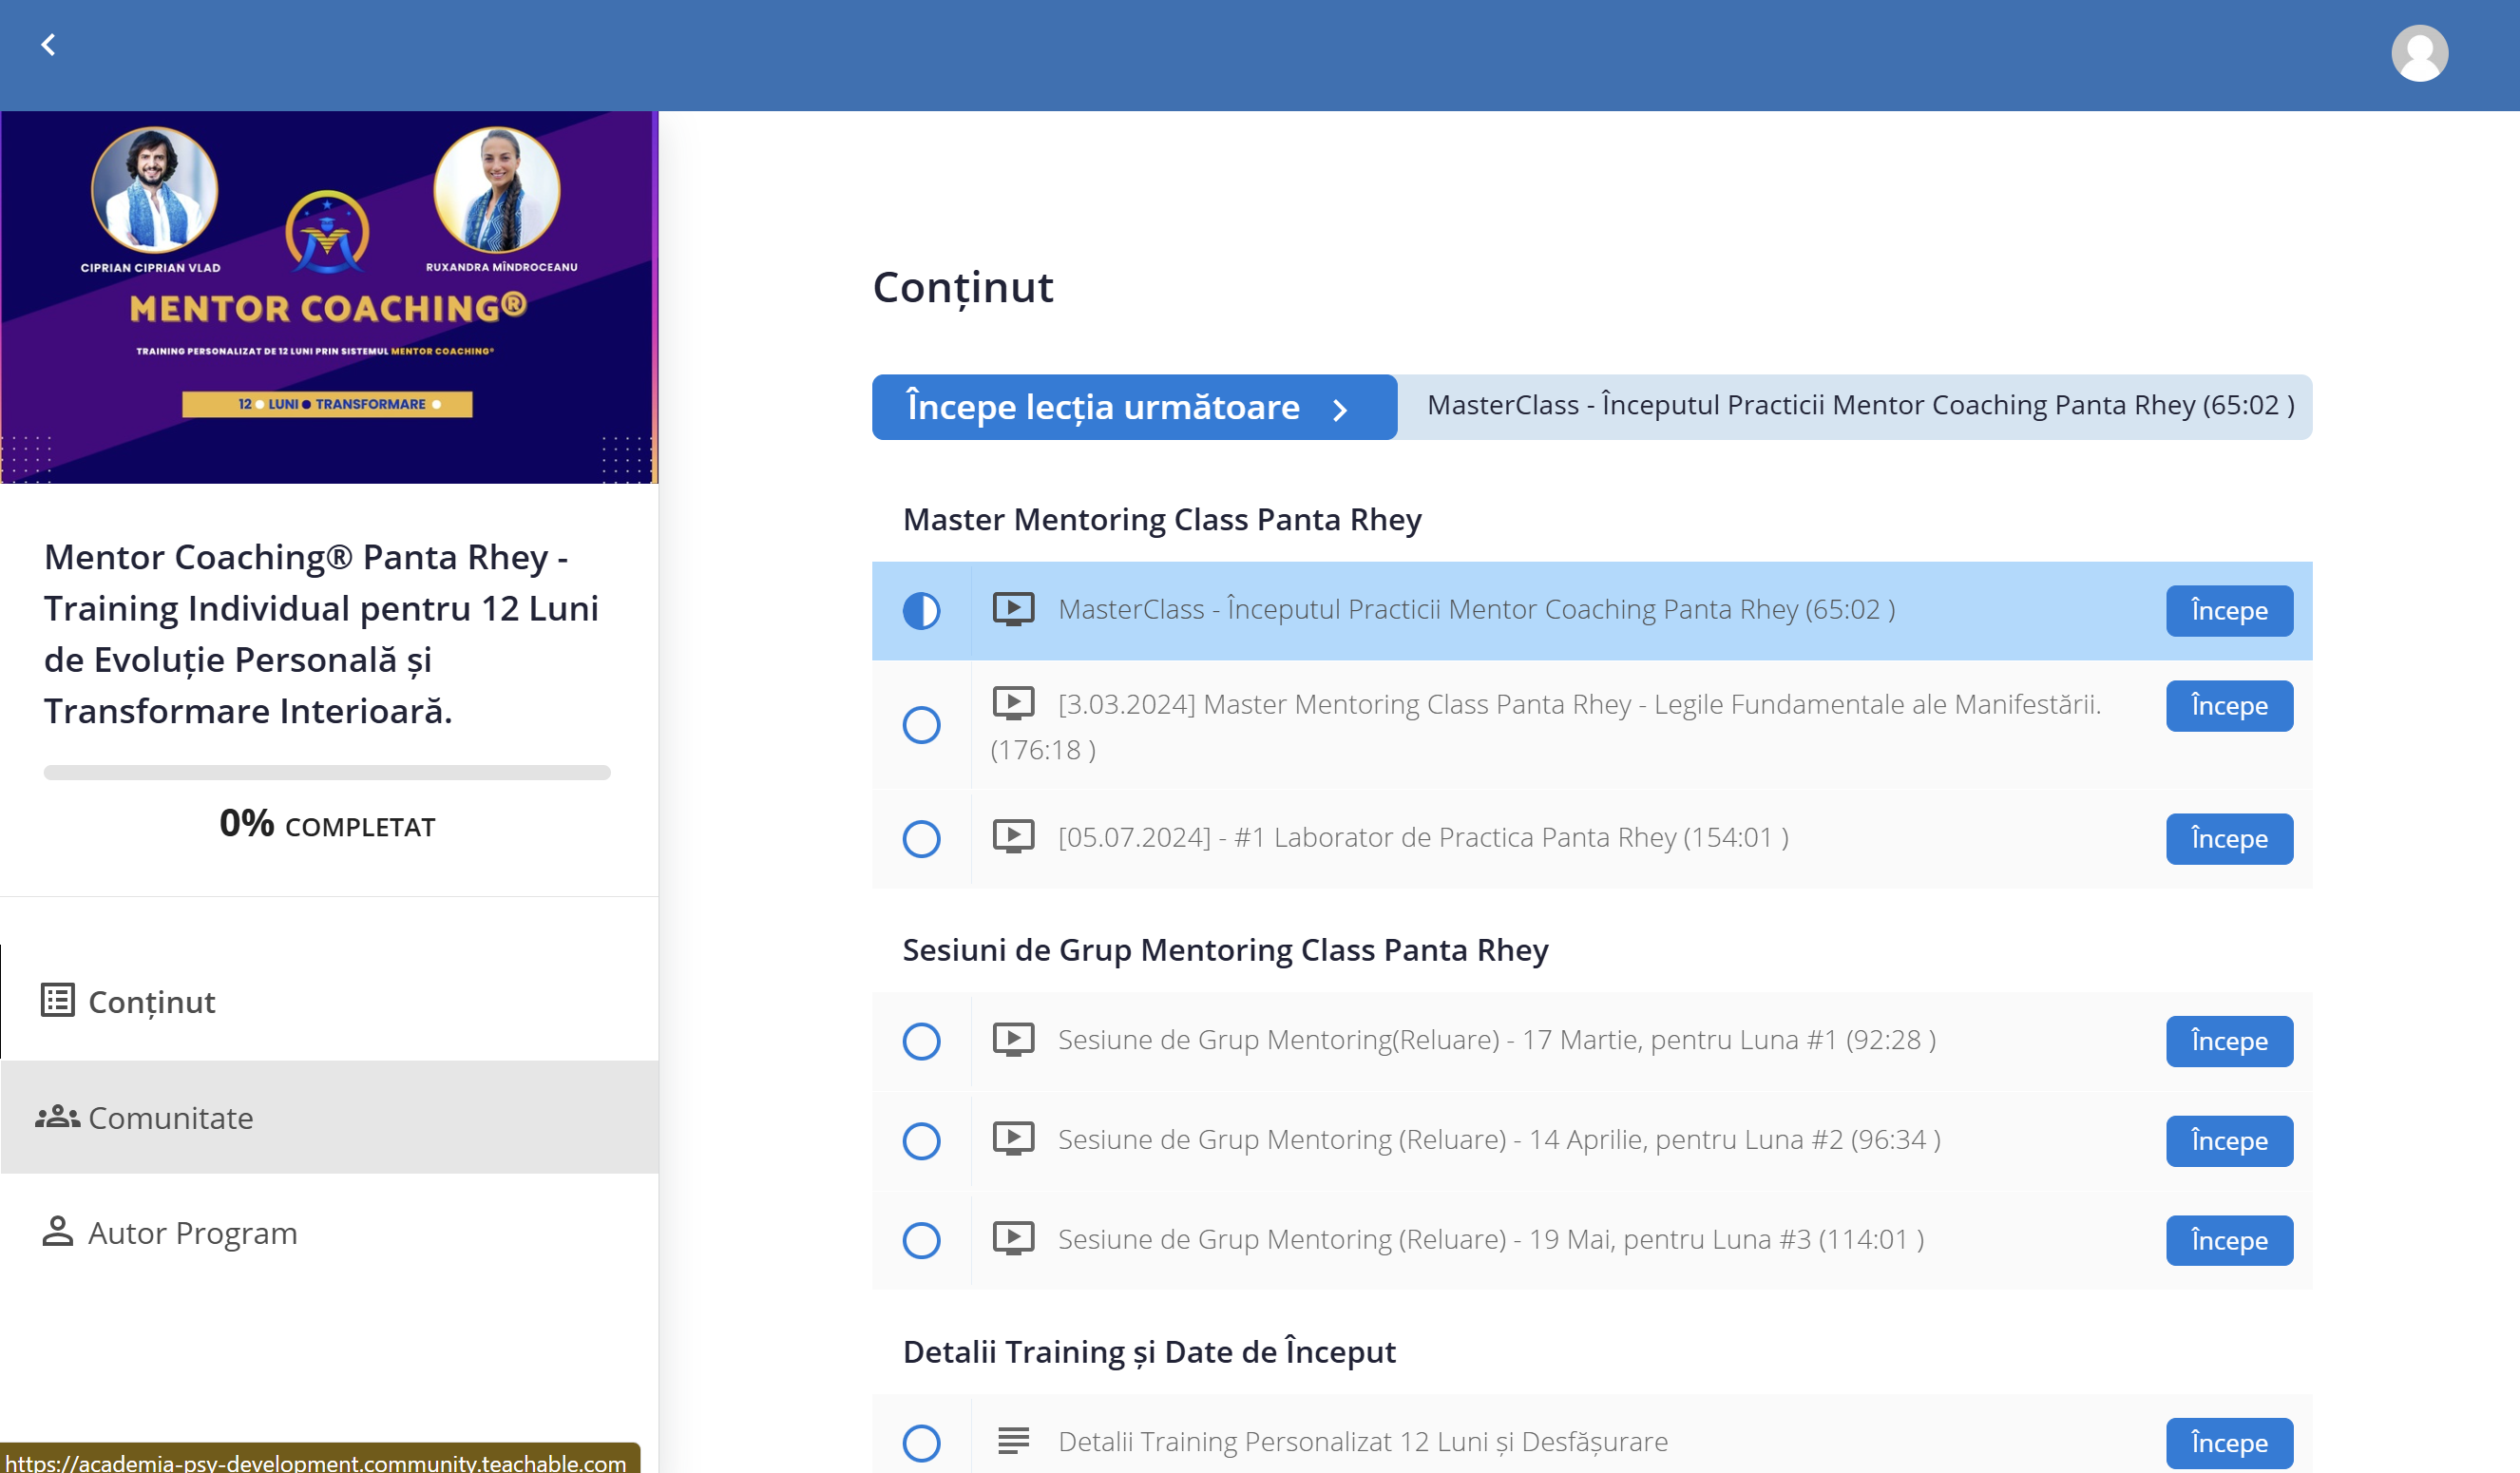
Task: Open lesson [05.07.2024] - #1 Laborator de Practica
Action: pyautogui.click(x=1423, y=837)
